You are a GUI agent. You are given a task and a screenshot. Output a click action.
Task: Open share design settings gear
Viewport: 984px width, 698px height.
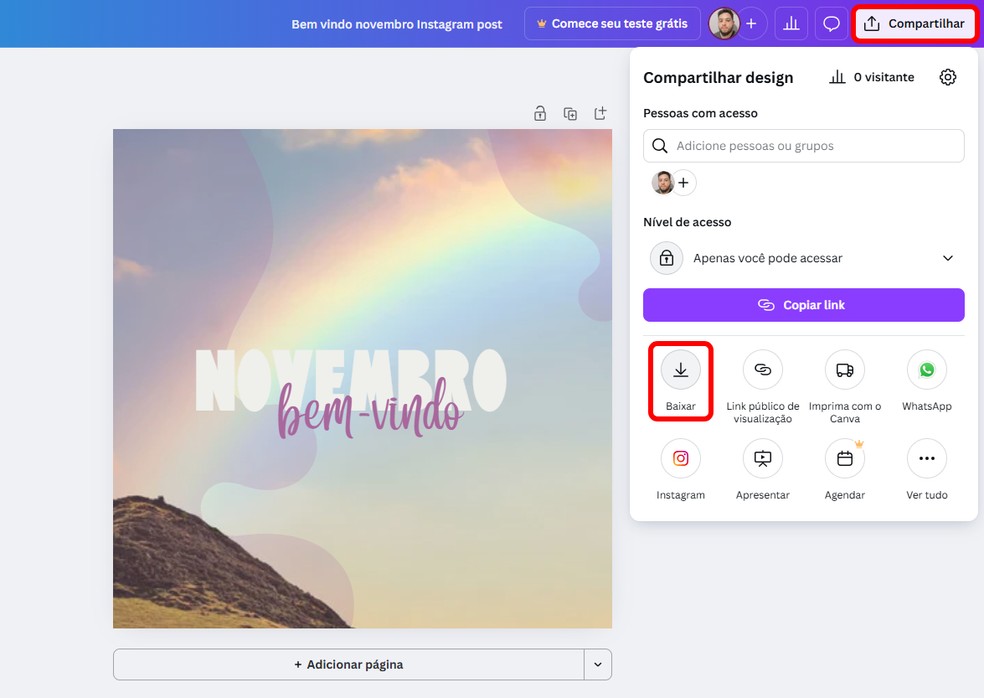coord(948,76)
